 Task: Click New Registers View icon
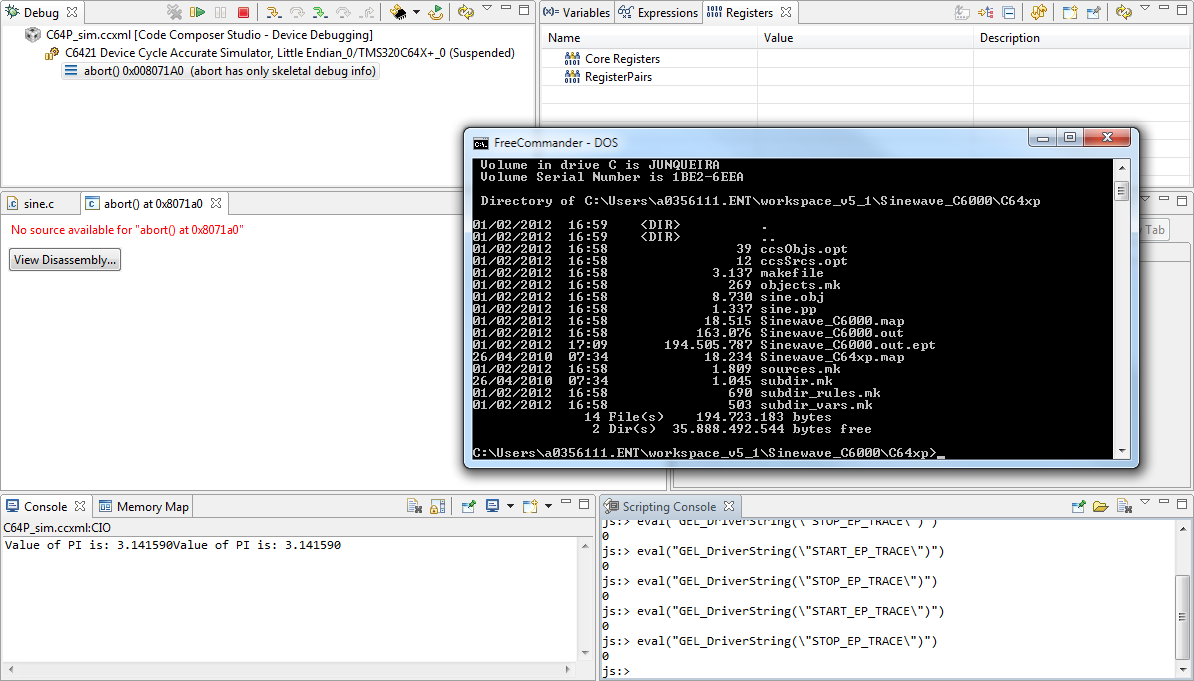pos(1070,12)
